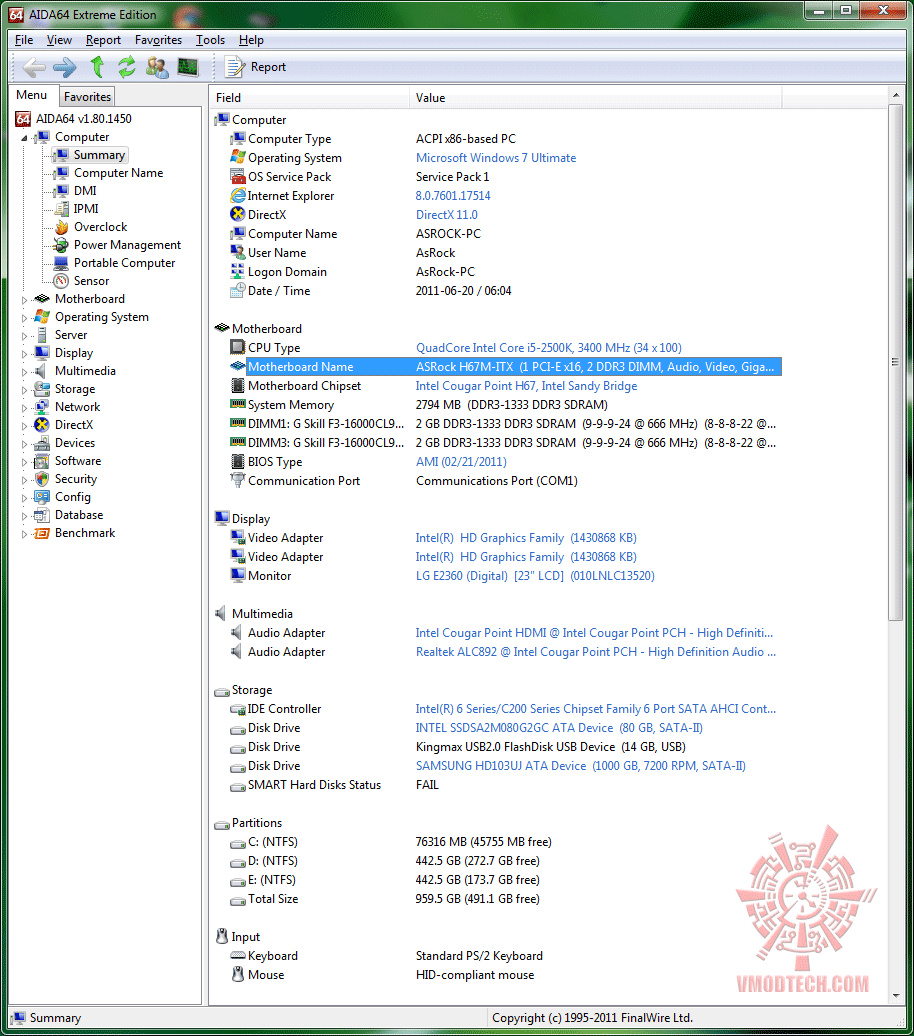Open the QuadCore Intel Core i5-2500K link
This screenshot has width=914, height=1036.
(549, 348)
